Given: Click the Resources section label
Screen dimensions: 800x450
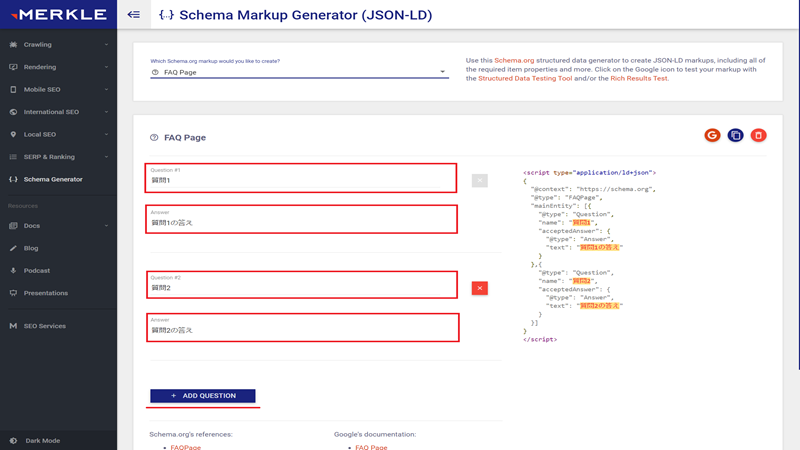Looking at the screenshot, I should coord(23,206).
